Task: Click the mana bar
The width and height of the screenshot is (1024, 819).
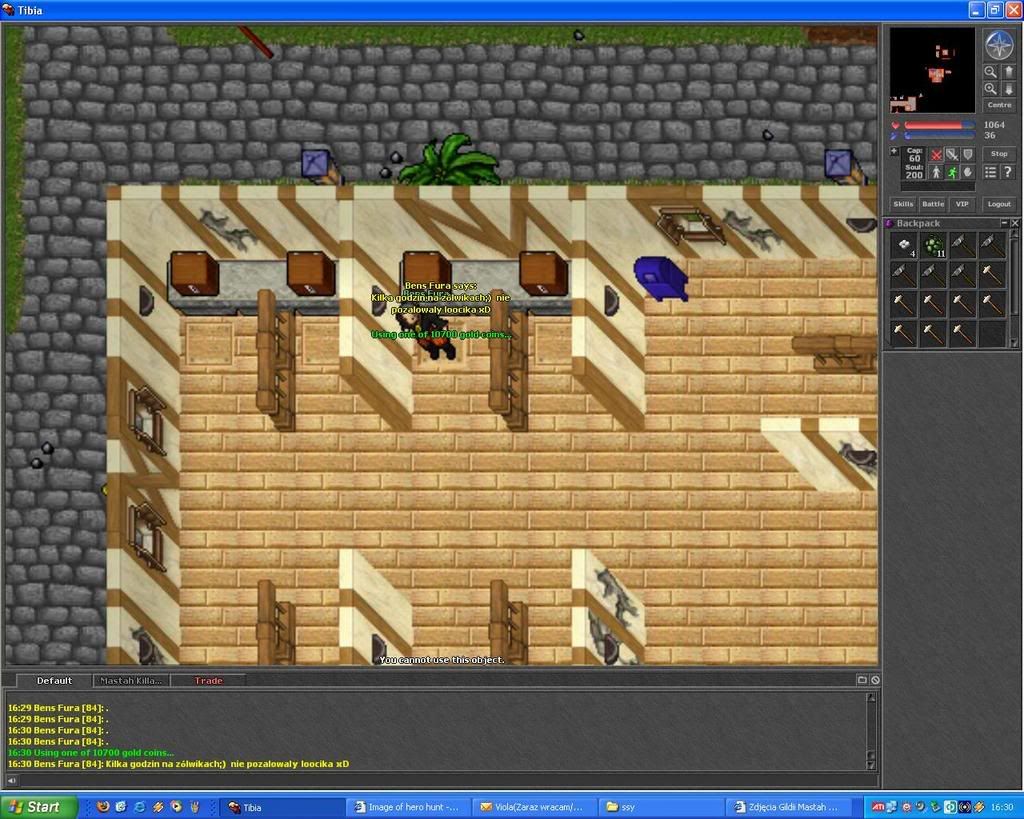Action: [939, 136]
